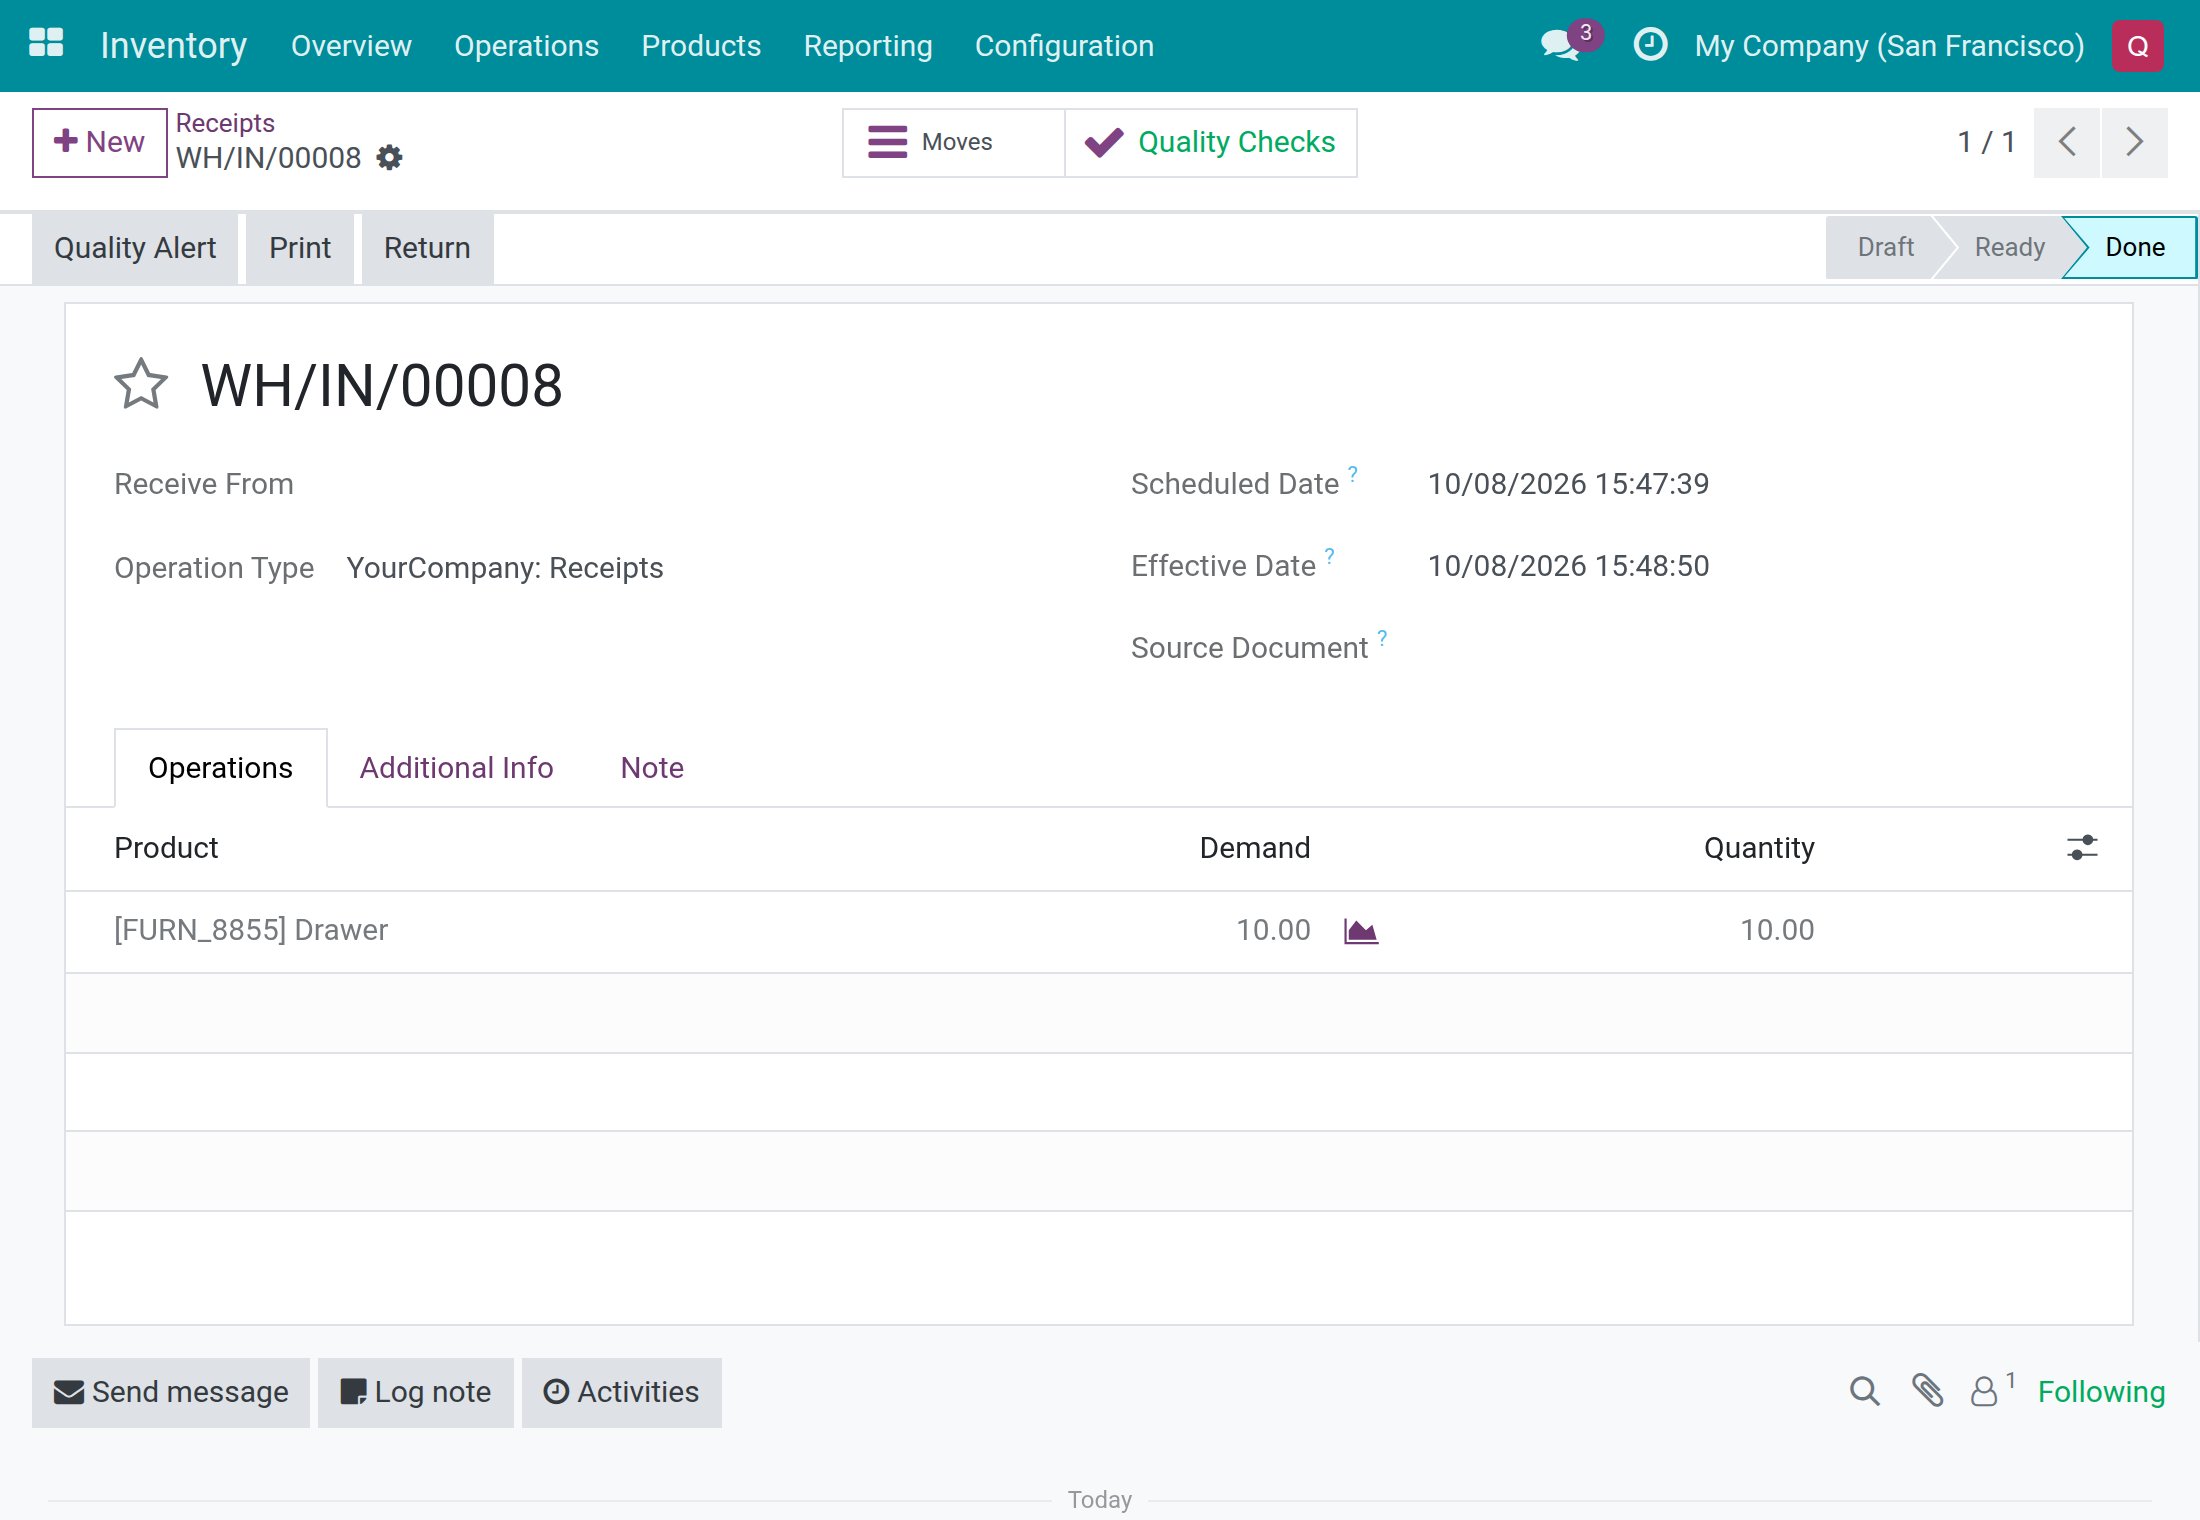This screenshot has width=2200, height=1520.
Task: Open forecast chart icon for Drawer line
Action: [x=1360, y=931]
